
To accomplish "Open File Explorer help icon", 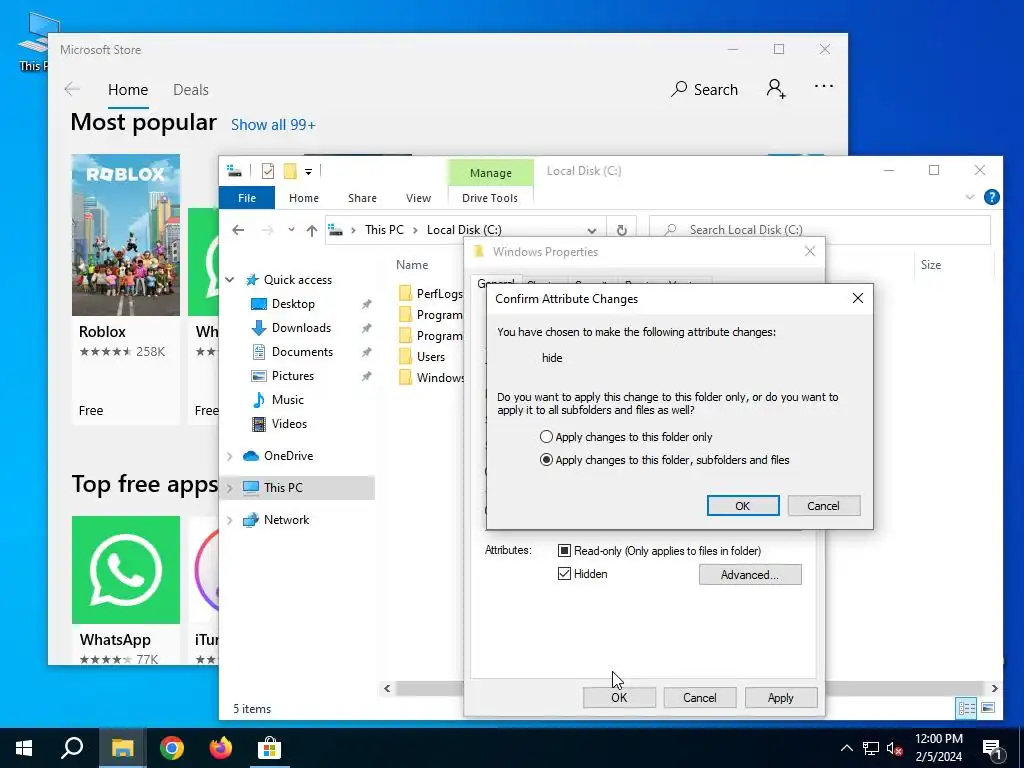I will [x=991, y=197].
